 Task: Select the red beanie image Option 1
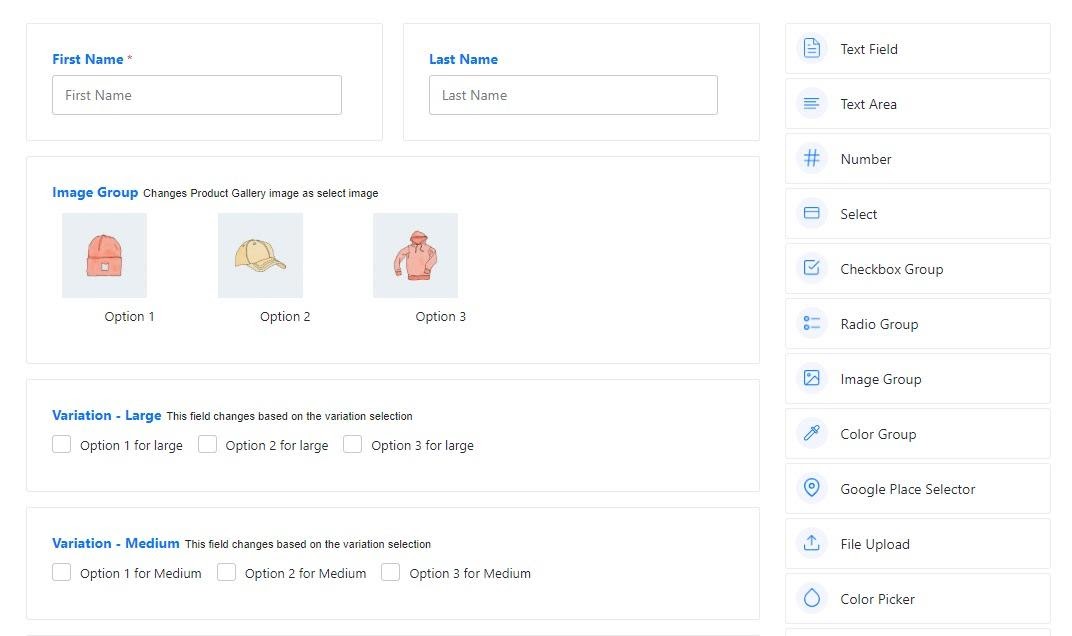coord(105,255)
